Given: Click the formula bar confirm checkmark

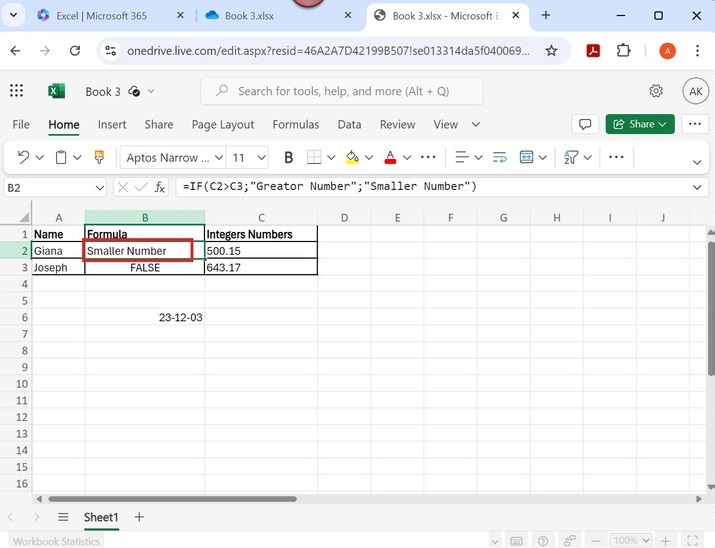Looking at the screenshot, I should point(141,187).
